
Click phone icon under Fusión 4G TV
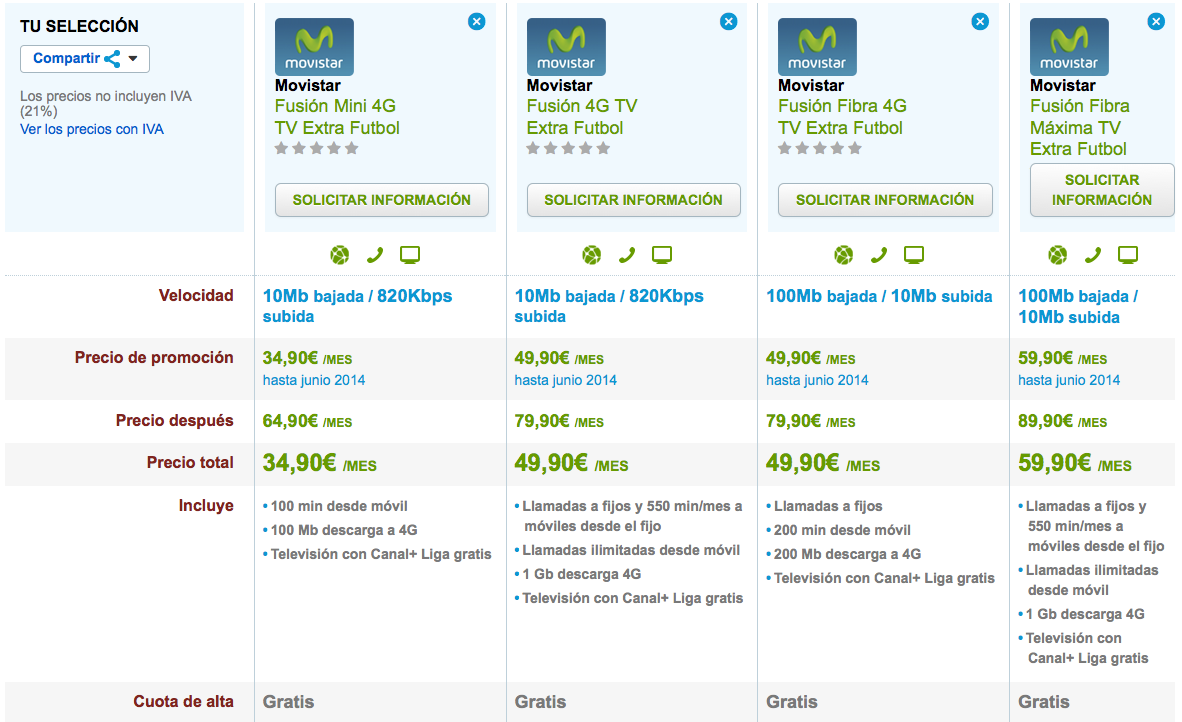click(626, 255)
